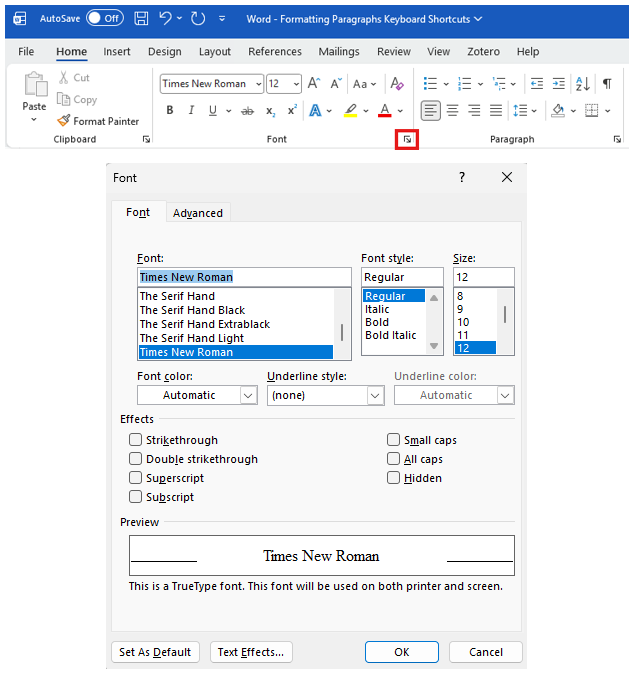Click Center alignment icon

click(x=452, y=110)
